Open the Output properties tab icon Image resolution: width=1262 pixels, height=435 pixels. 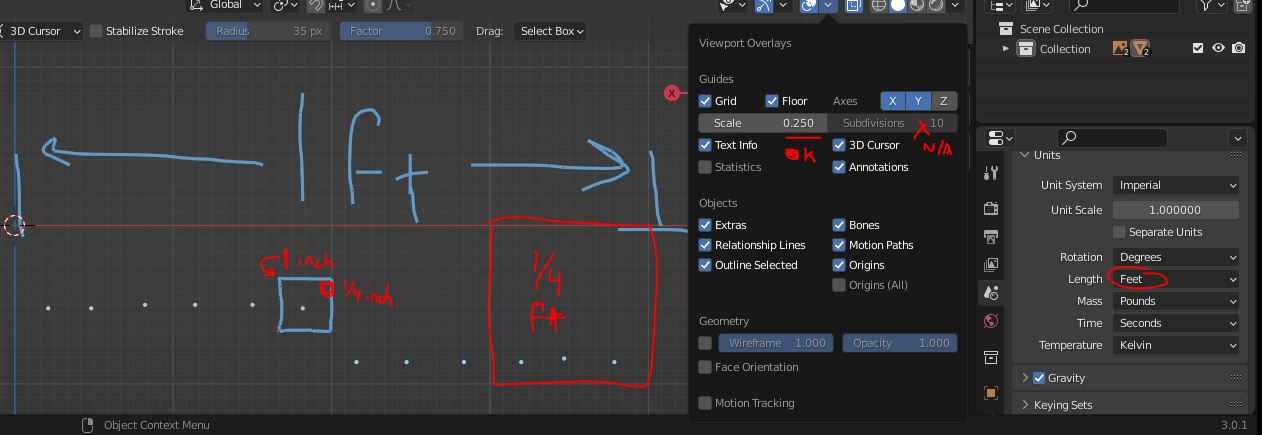coord(990,237)
